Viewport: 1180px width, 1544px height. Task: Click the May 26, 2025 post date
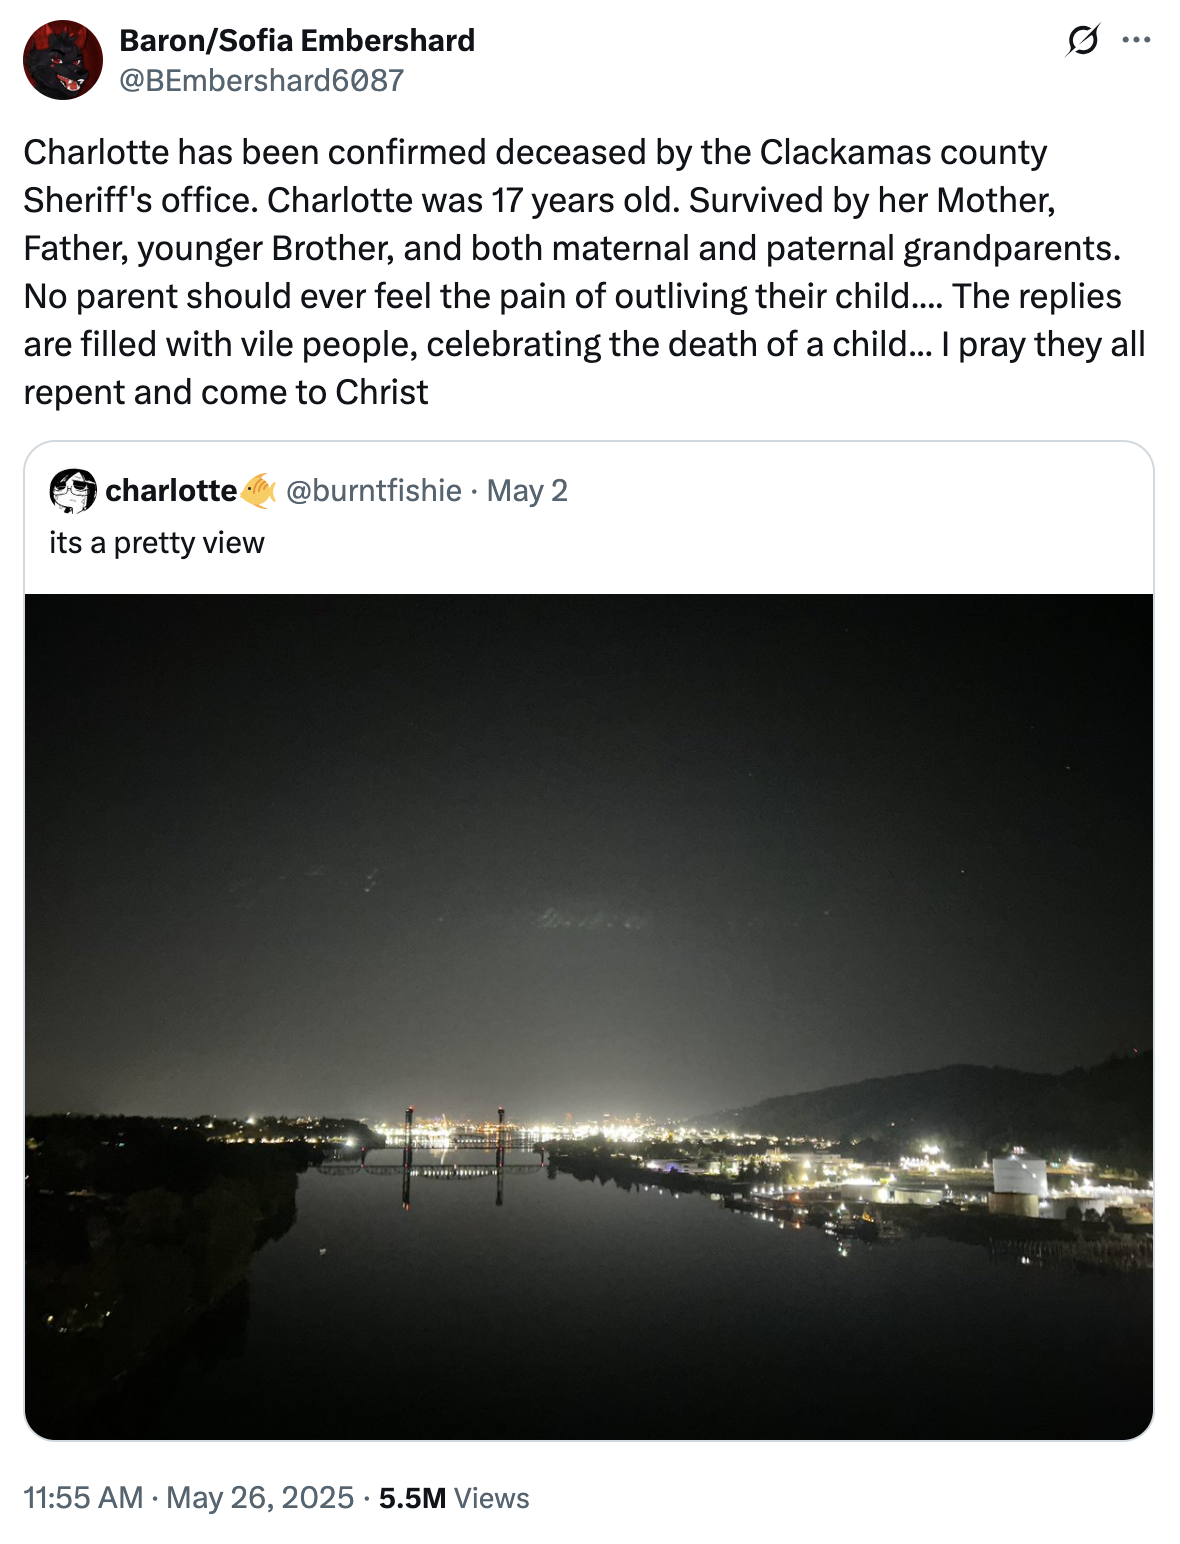coord(260,1498)
